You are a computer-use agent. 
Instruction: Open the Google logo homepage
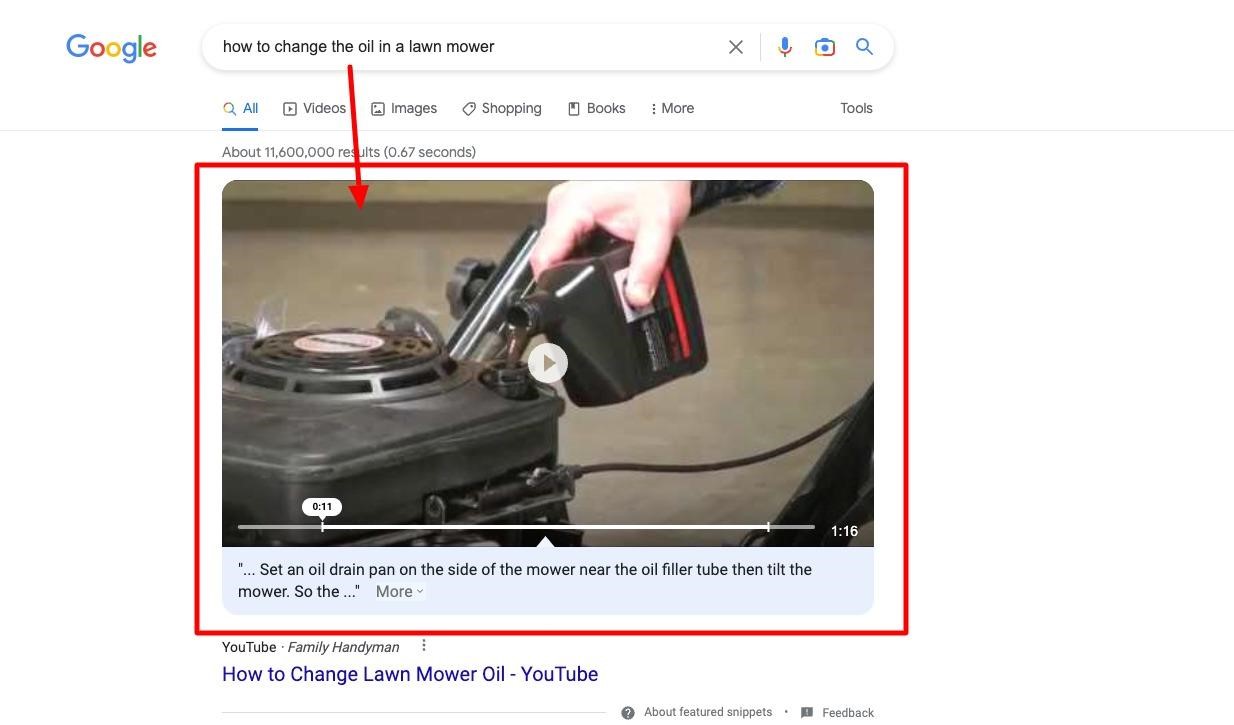click(111, 48)
